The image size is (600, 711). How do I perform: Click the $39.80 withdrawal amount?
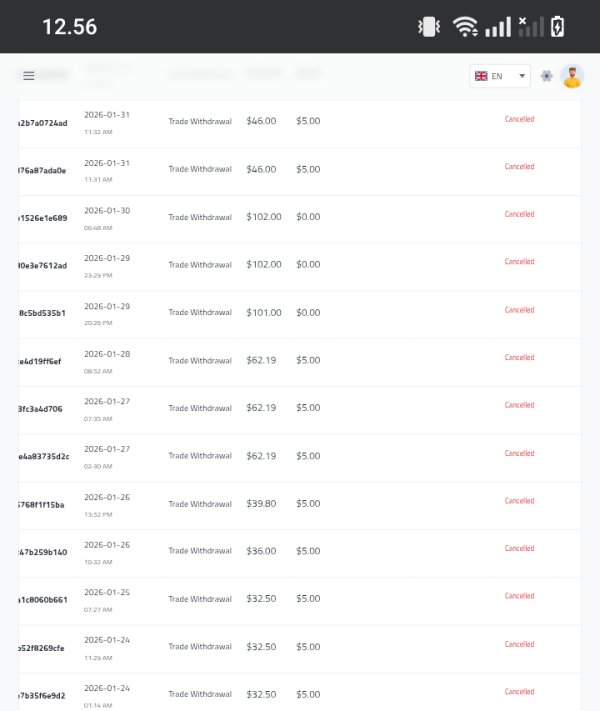261,504
